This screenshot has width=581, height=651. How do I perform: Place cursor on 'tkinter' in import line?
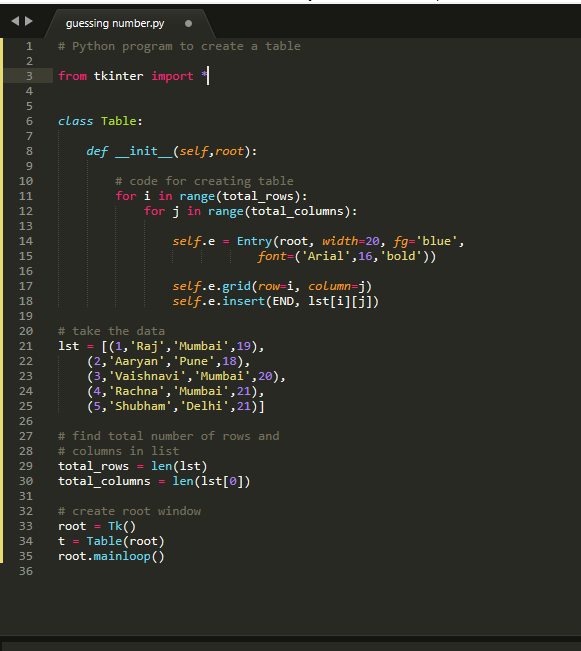pos(118,76)
